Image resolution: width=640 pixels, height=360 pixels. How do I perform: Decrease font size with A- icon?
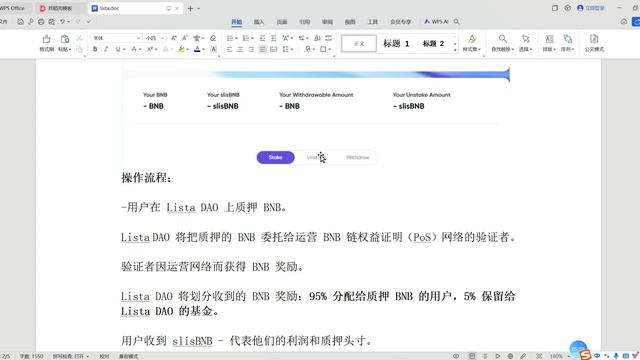[x=184, y=38]
